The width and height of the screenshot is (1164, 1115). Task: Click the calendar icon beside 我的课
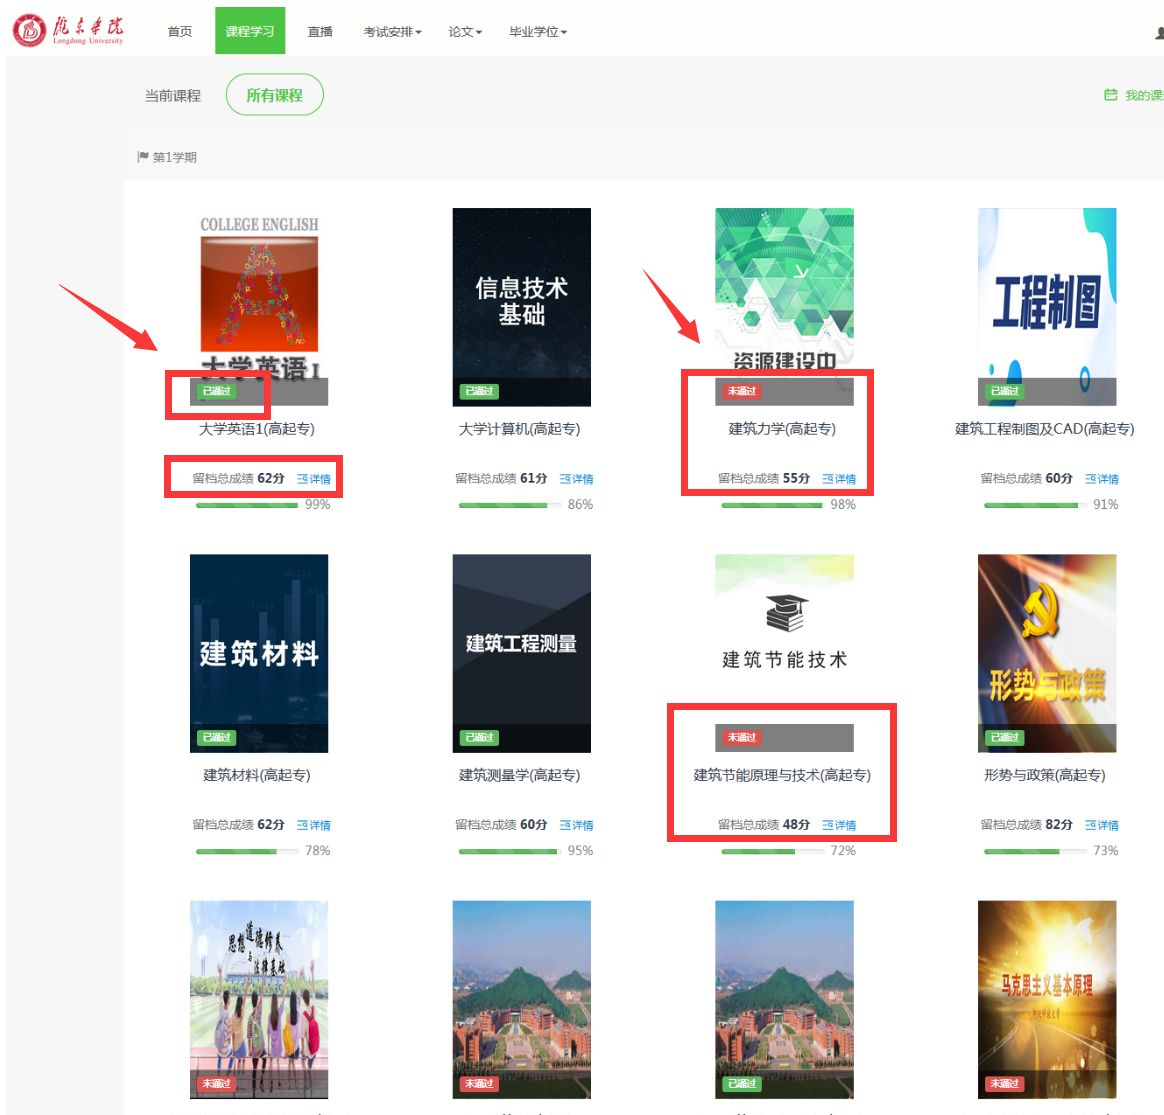point(1111,95)
